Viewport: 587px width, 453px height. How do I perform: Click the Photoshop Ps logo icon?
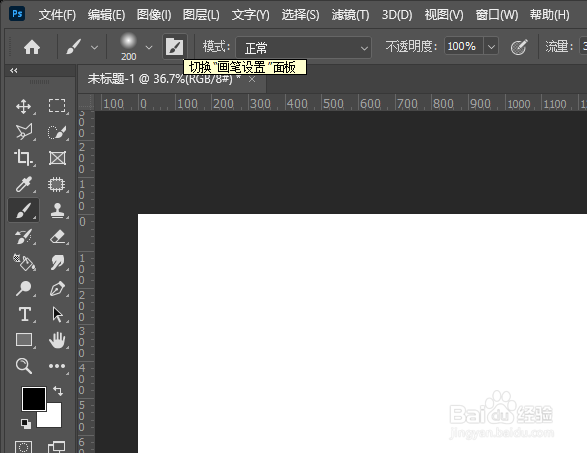pyautogui.click(x=17, y=14)
